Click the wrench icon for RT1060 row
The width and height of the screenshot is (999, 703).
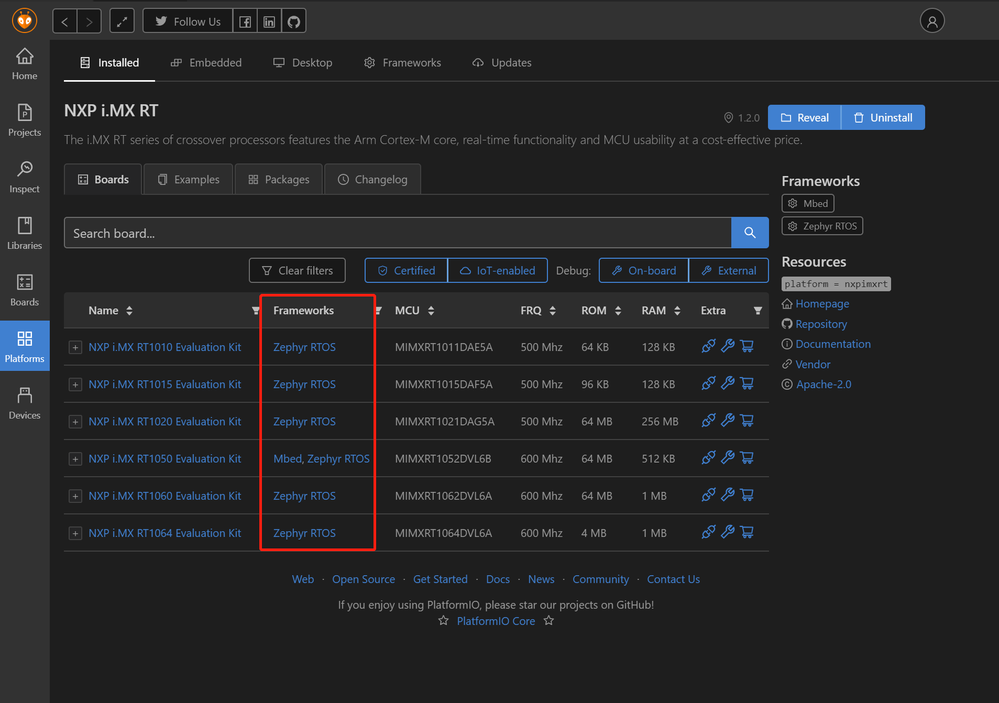click(728, 495)
